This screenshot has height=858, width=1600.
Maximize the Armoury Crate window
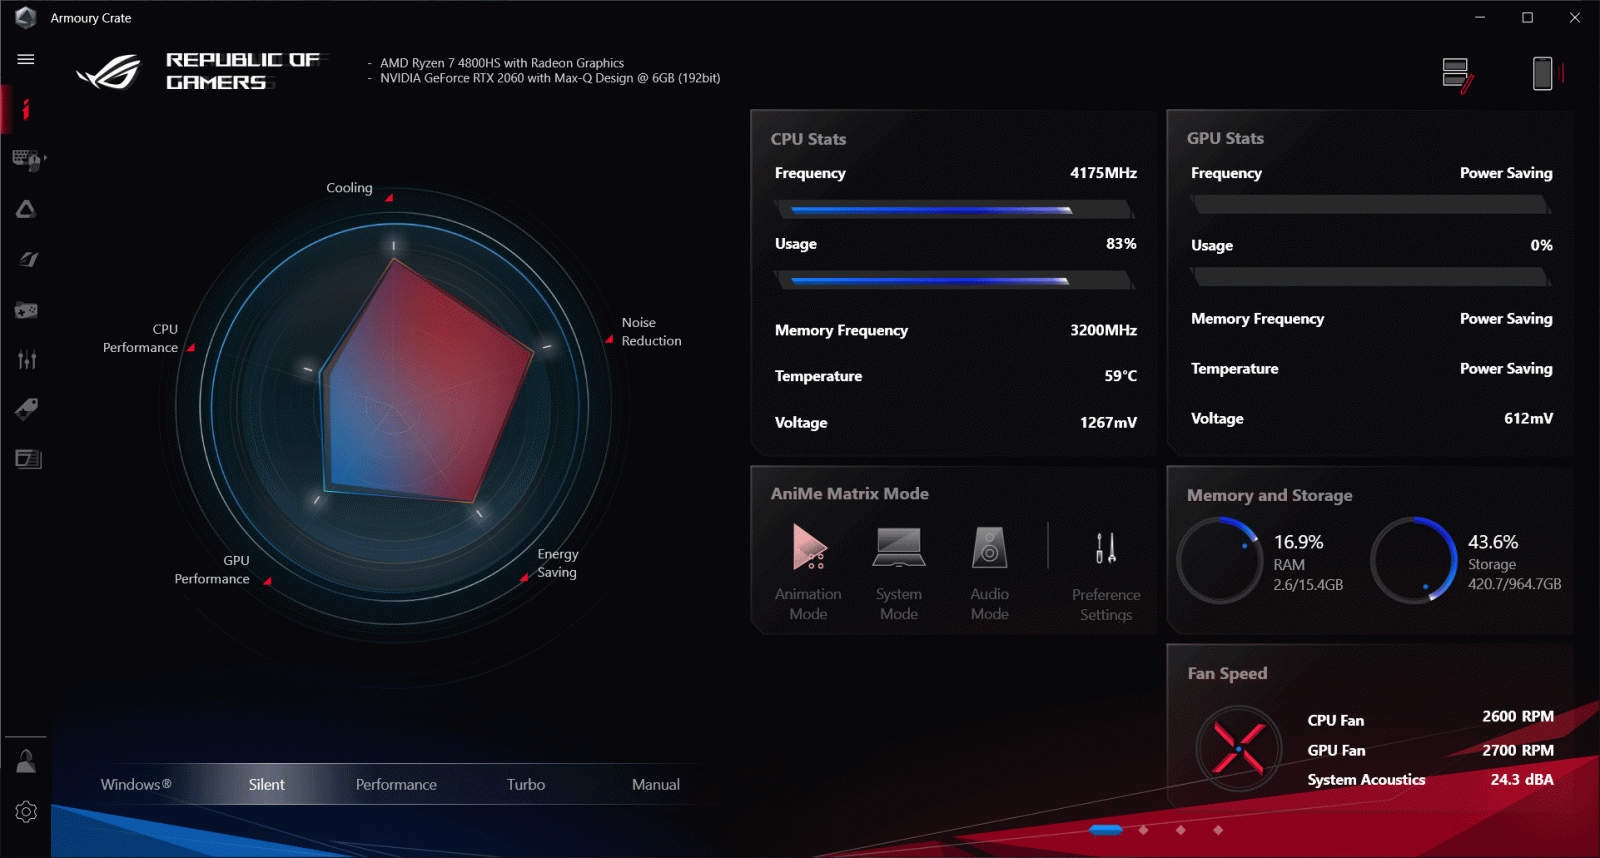coord(1528,18)
